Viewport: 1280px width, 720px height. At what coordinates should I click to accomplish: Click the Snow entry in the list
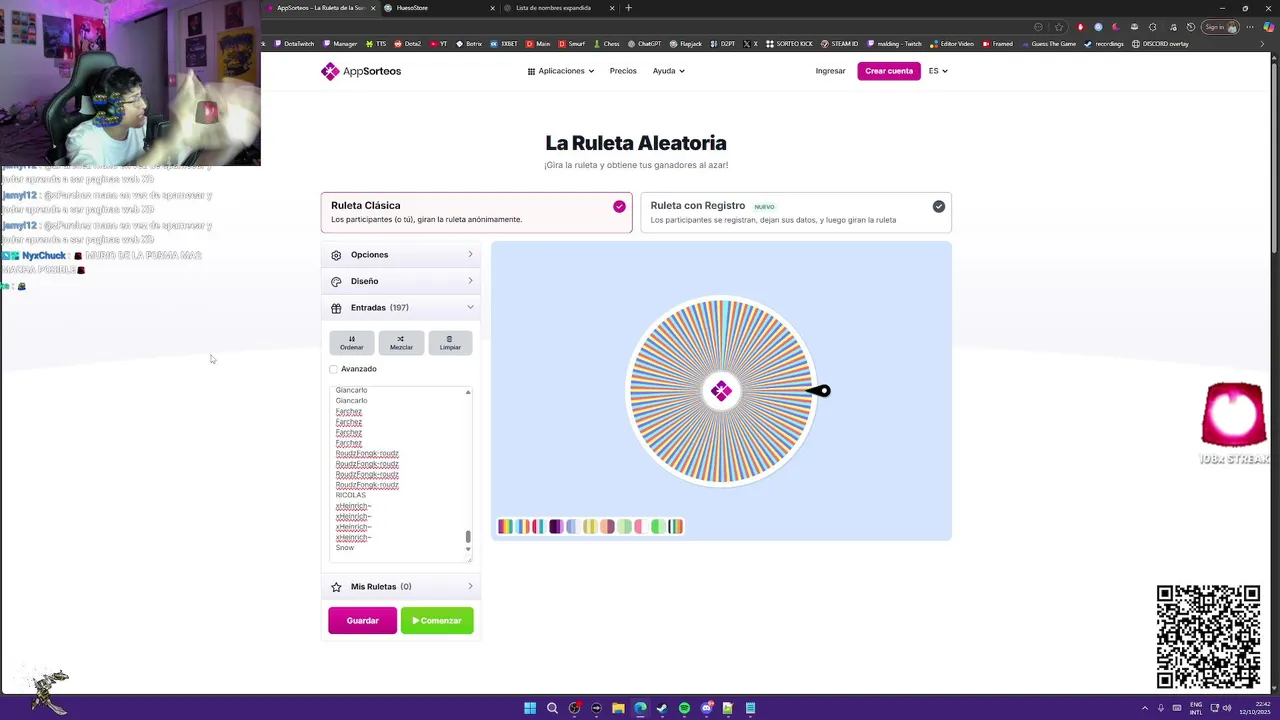(345, 548)
